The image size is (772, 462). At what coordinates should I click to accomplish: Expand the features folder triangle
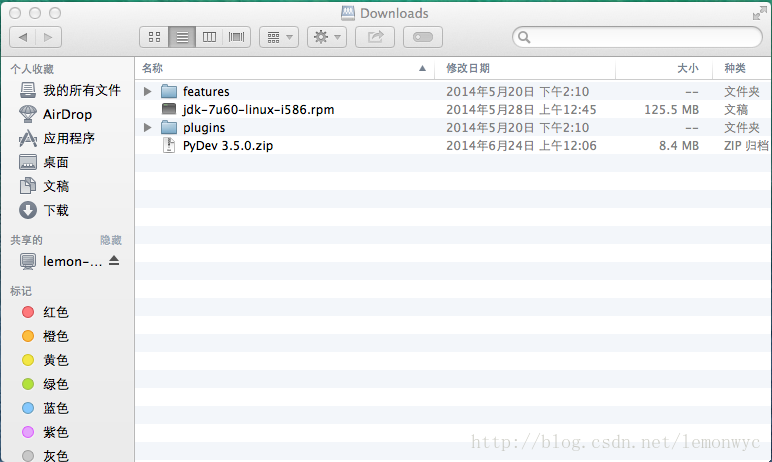click(x=147, y=91)
